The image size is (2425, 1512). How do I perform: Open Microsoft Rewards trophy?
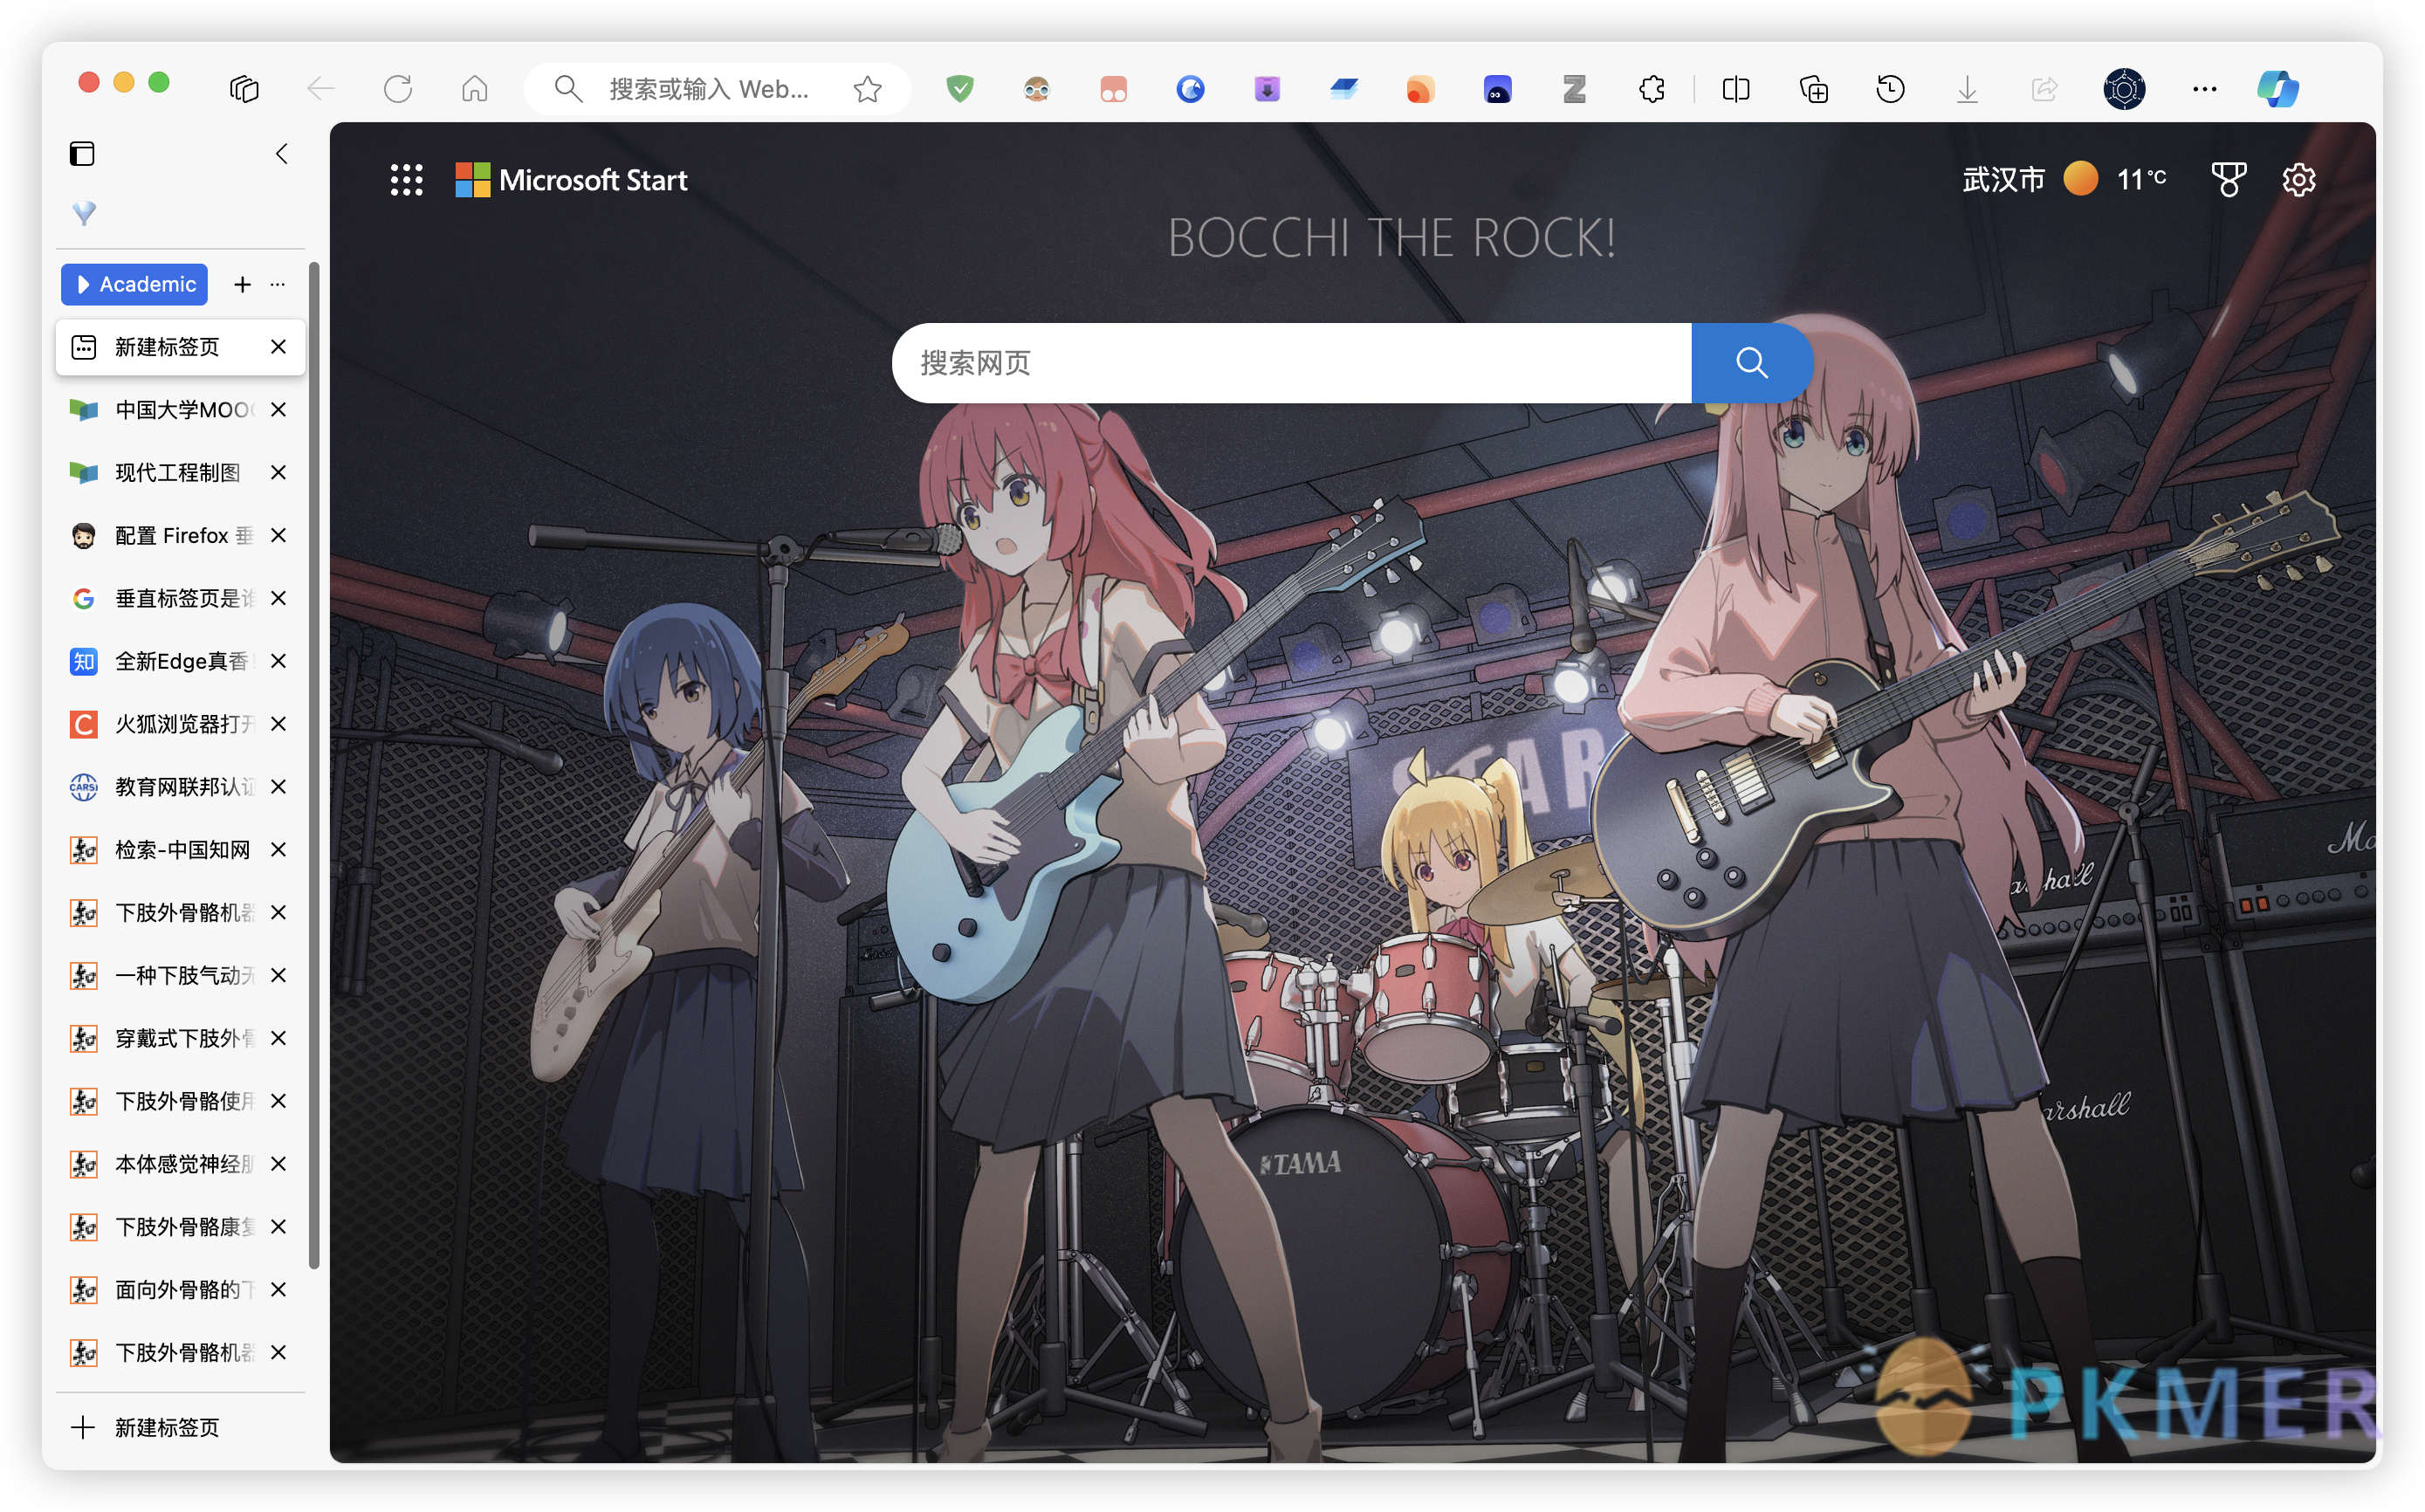click(x=2228, y=180)
